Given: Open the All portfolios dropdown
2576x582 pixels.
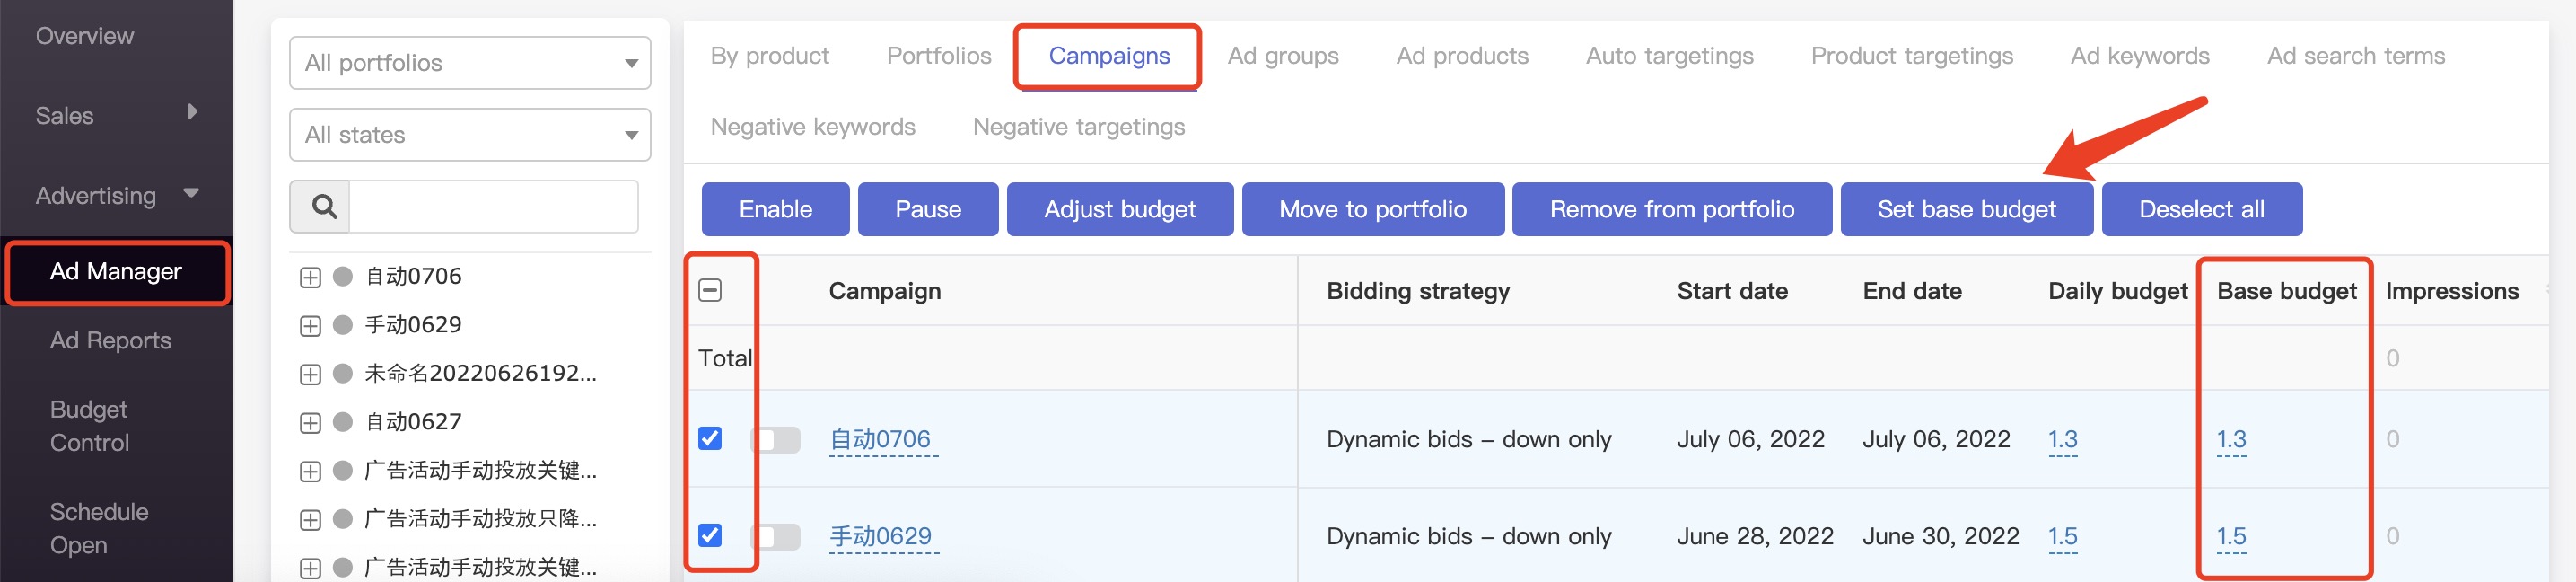Looking at the screenshot, I should (x=470, y=63).
